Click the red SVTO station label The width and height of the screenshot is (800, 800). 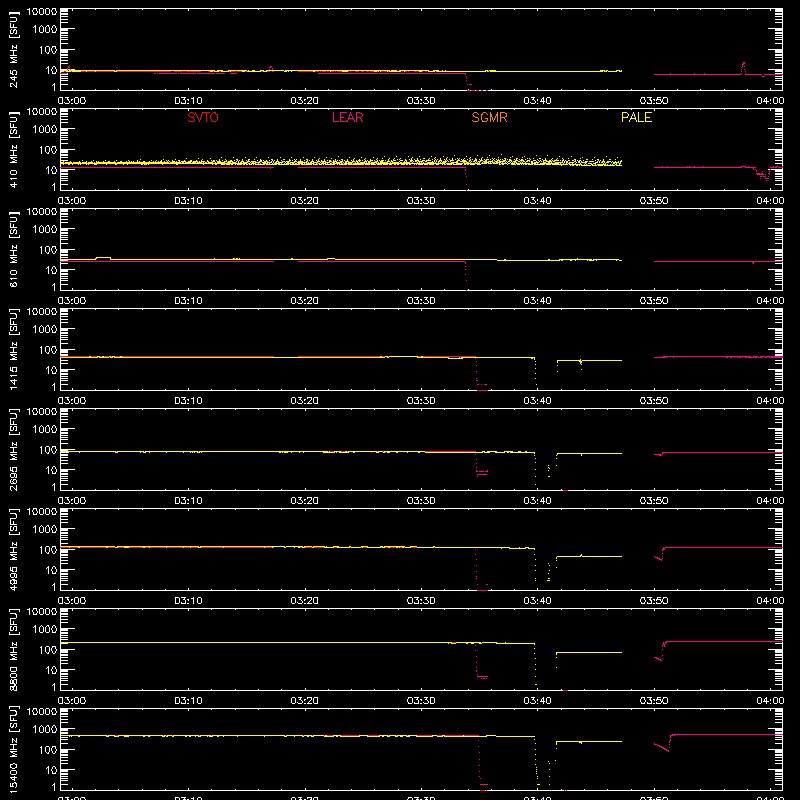point(203,117)
